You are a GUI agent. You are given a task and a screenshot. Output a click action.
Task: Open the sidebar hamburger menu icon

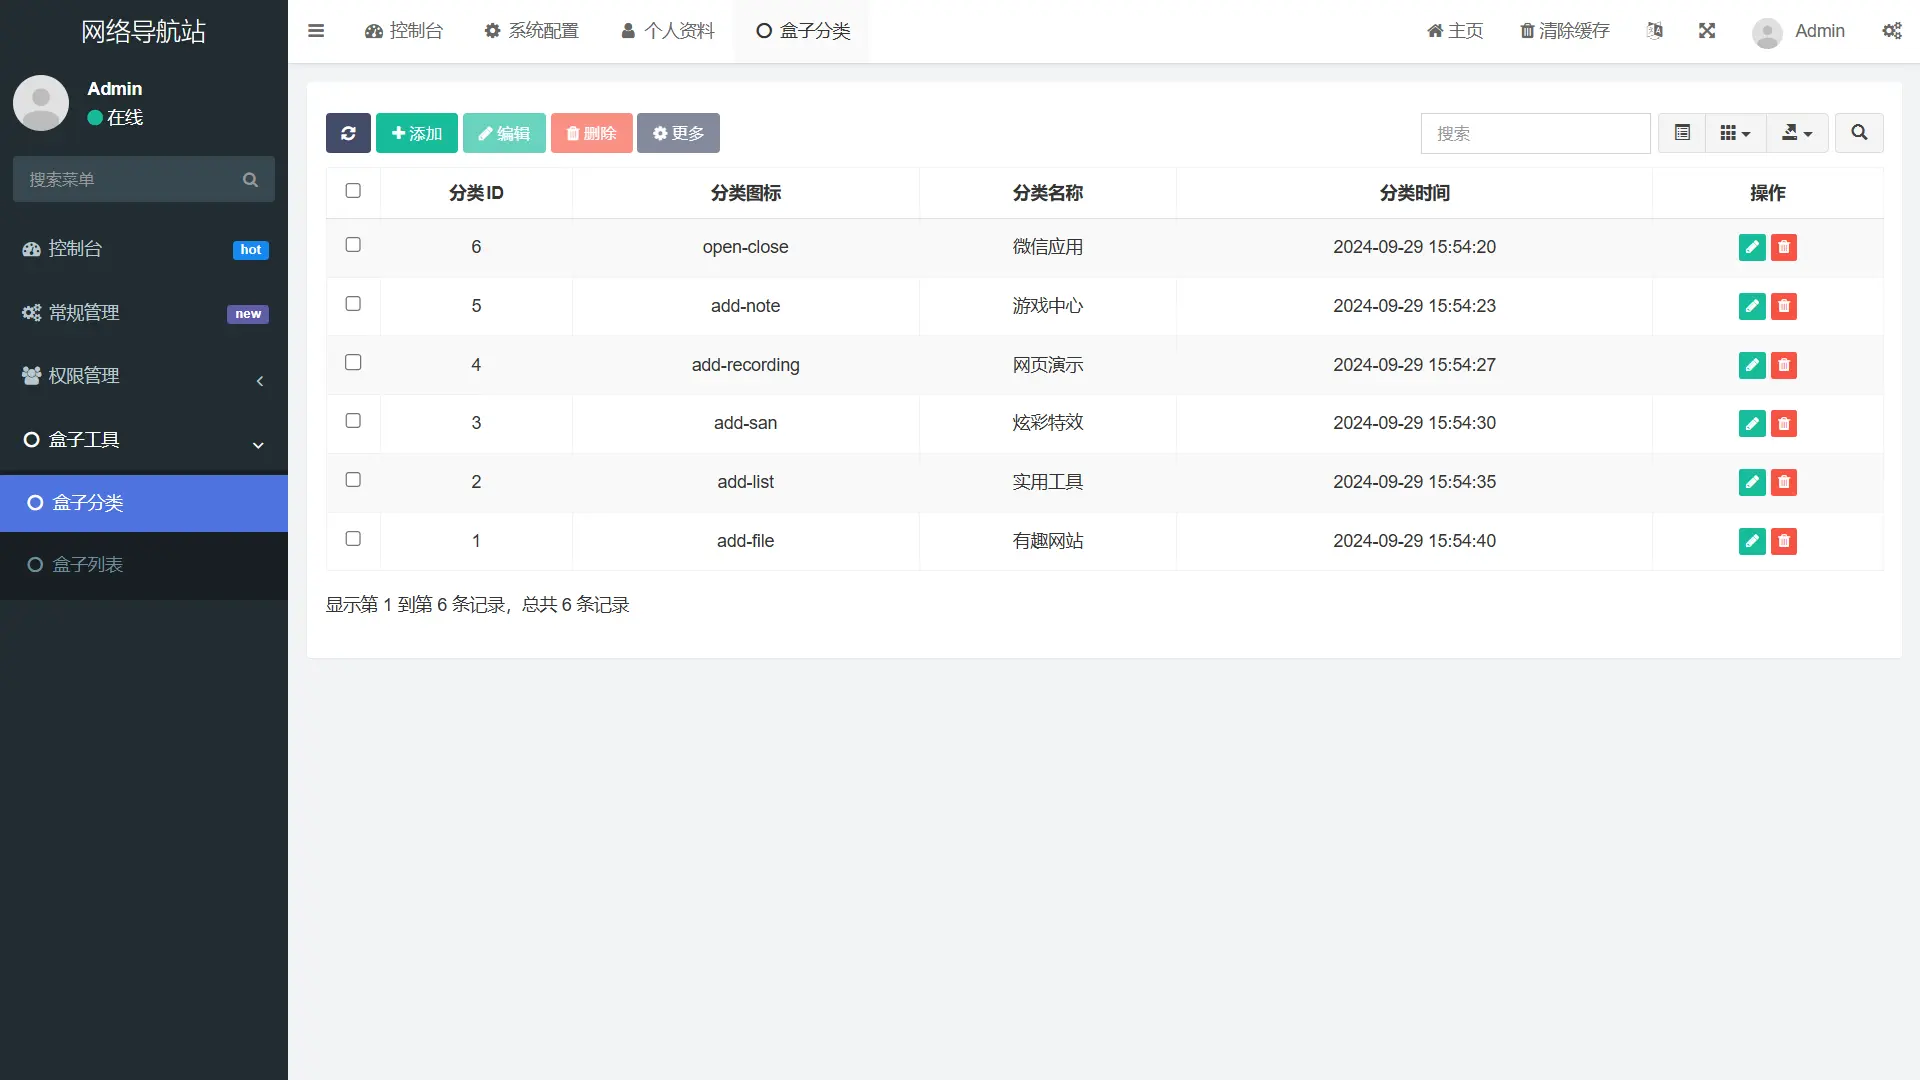click(x=316, y=31)
